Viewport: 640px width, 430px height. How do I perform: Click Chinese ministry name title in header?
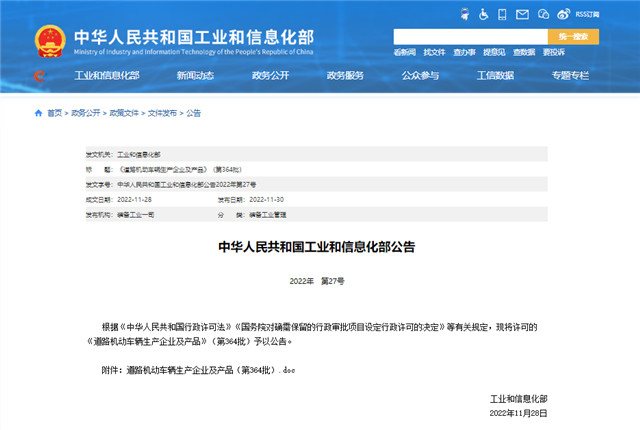pos(194,37)
